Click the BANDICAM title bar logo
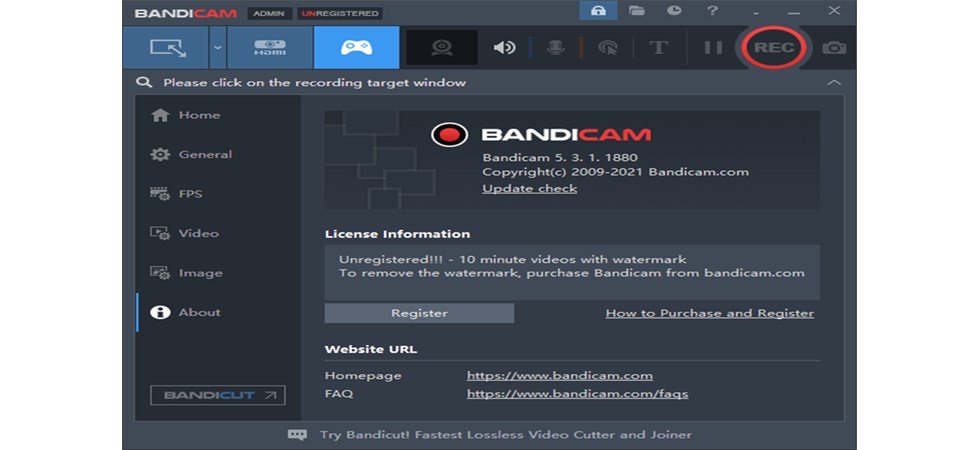The height and width of the screenshot is (450, 979). [x=185, y=13]
